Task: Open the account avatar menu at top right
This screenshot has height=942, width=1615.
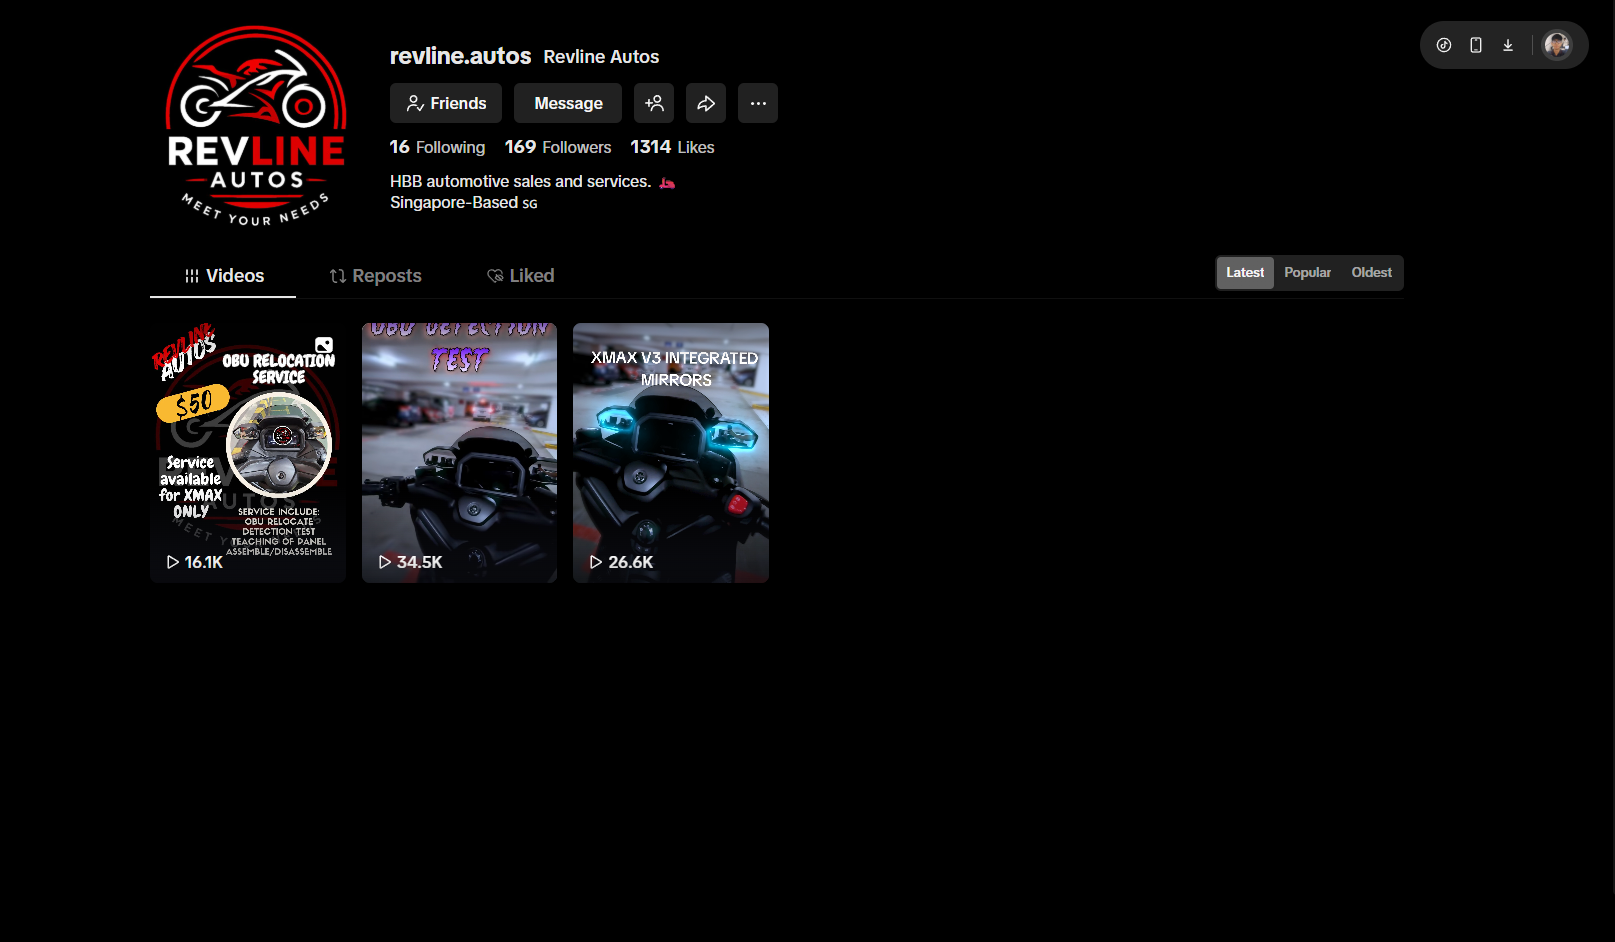Action: click(x=1556, y=45)
